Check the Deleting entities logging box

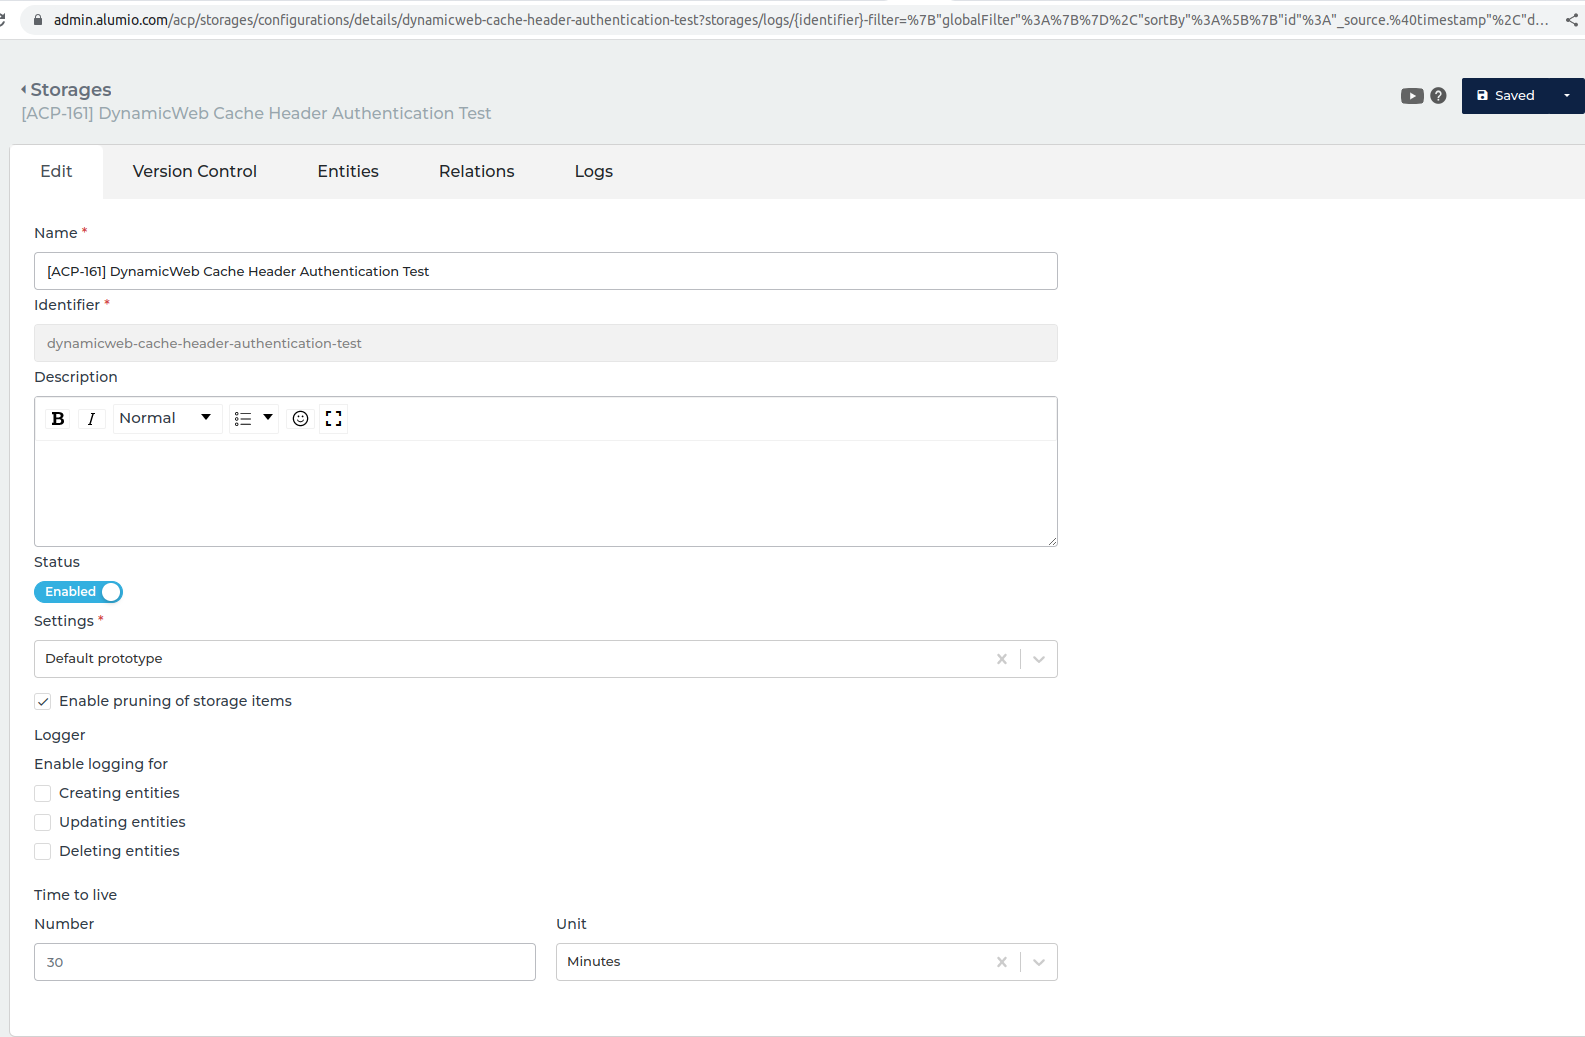(x=43, y=852)
